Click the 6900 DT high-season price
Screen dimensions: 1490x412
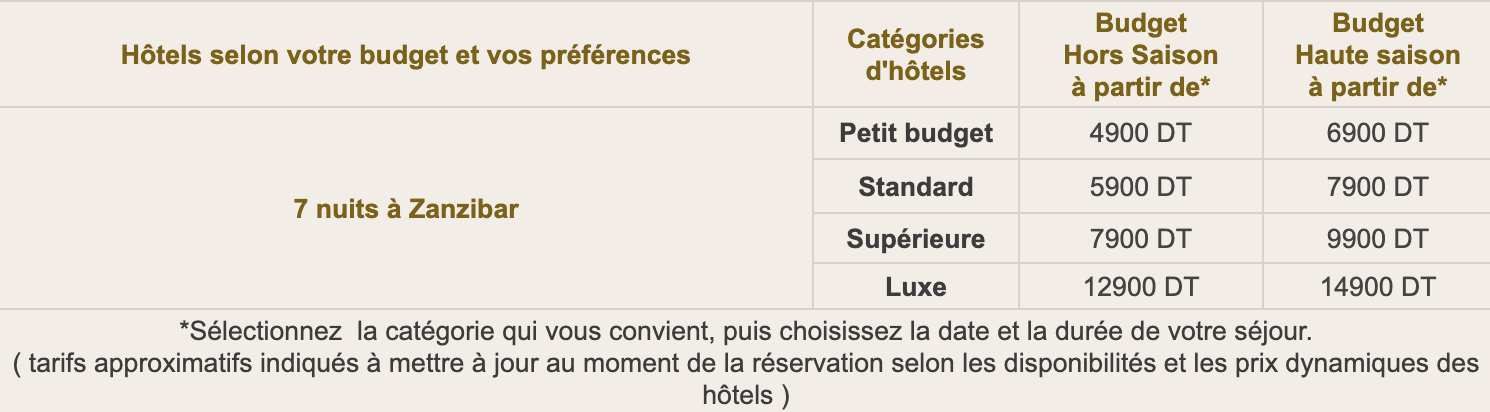(x=1377, y=133)
